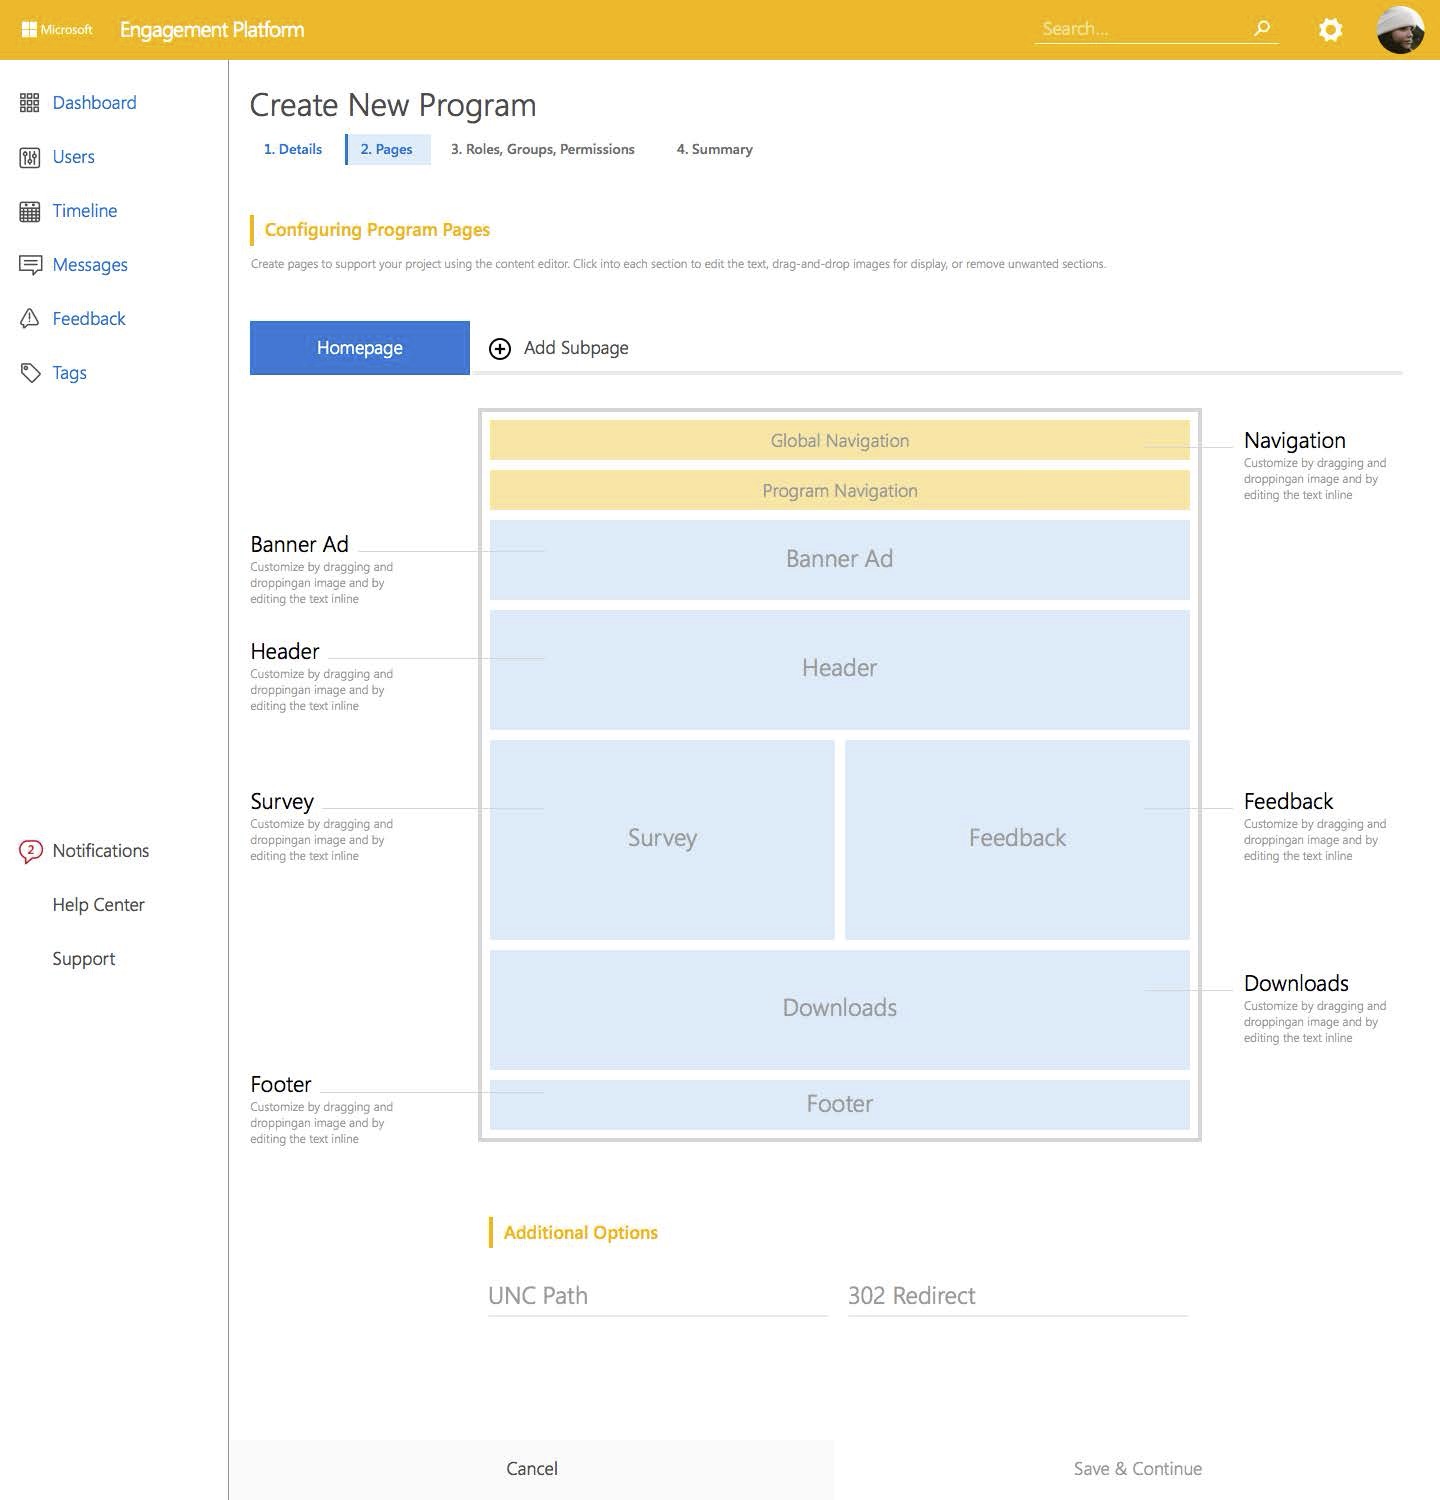Viewport: 1440px width, 1500px height.
Task: Click the Users sliders icon
Action: [30, 157]
